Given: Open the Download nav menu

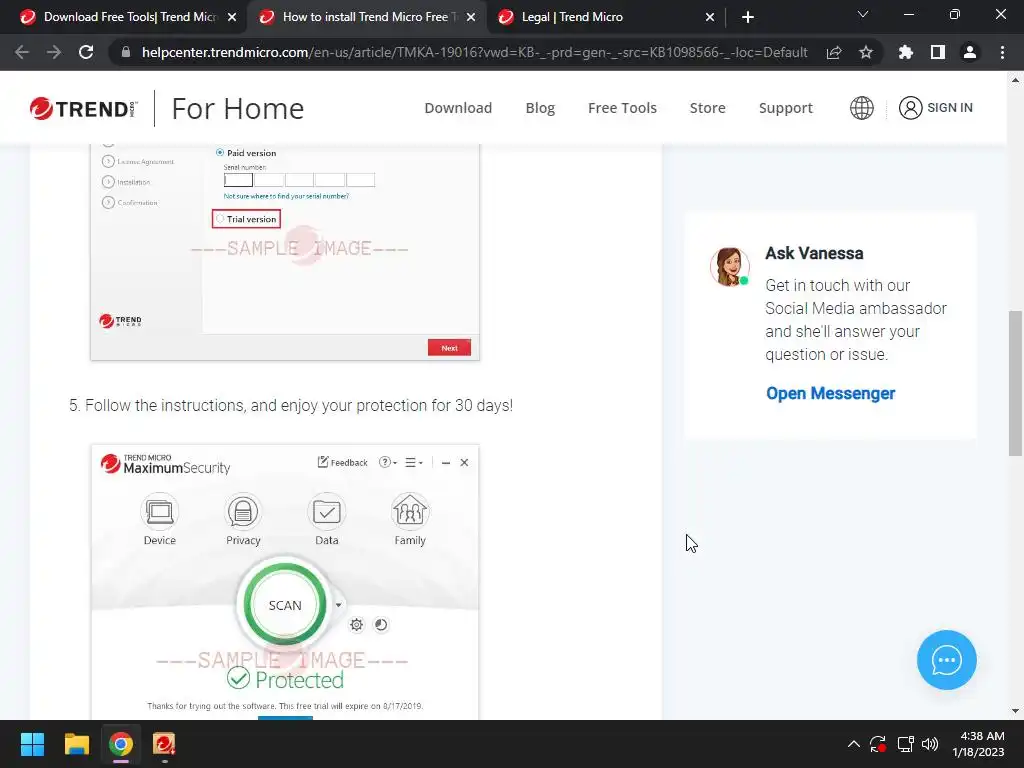Looking at the screenshot, I should [x=458, y=108].
